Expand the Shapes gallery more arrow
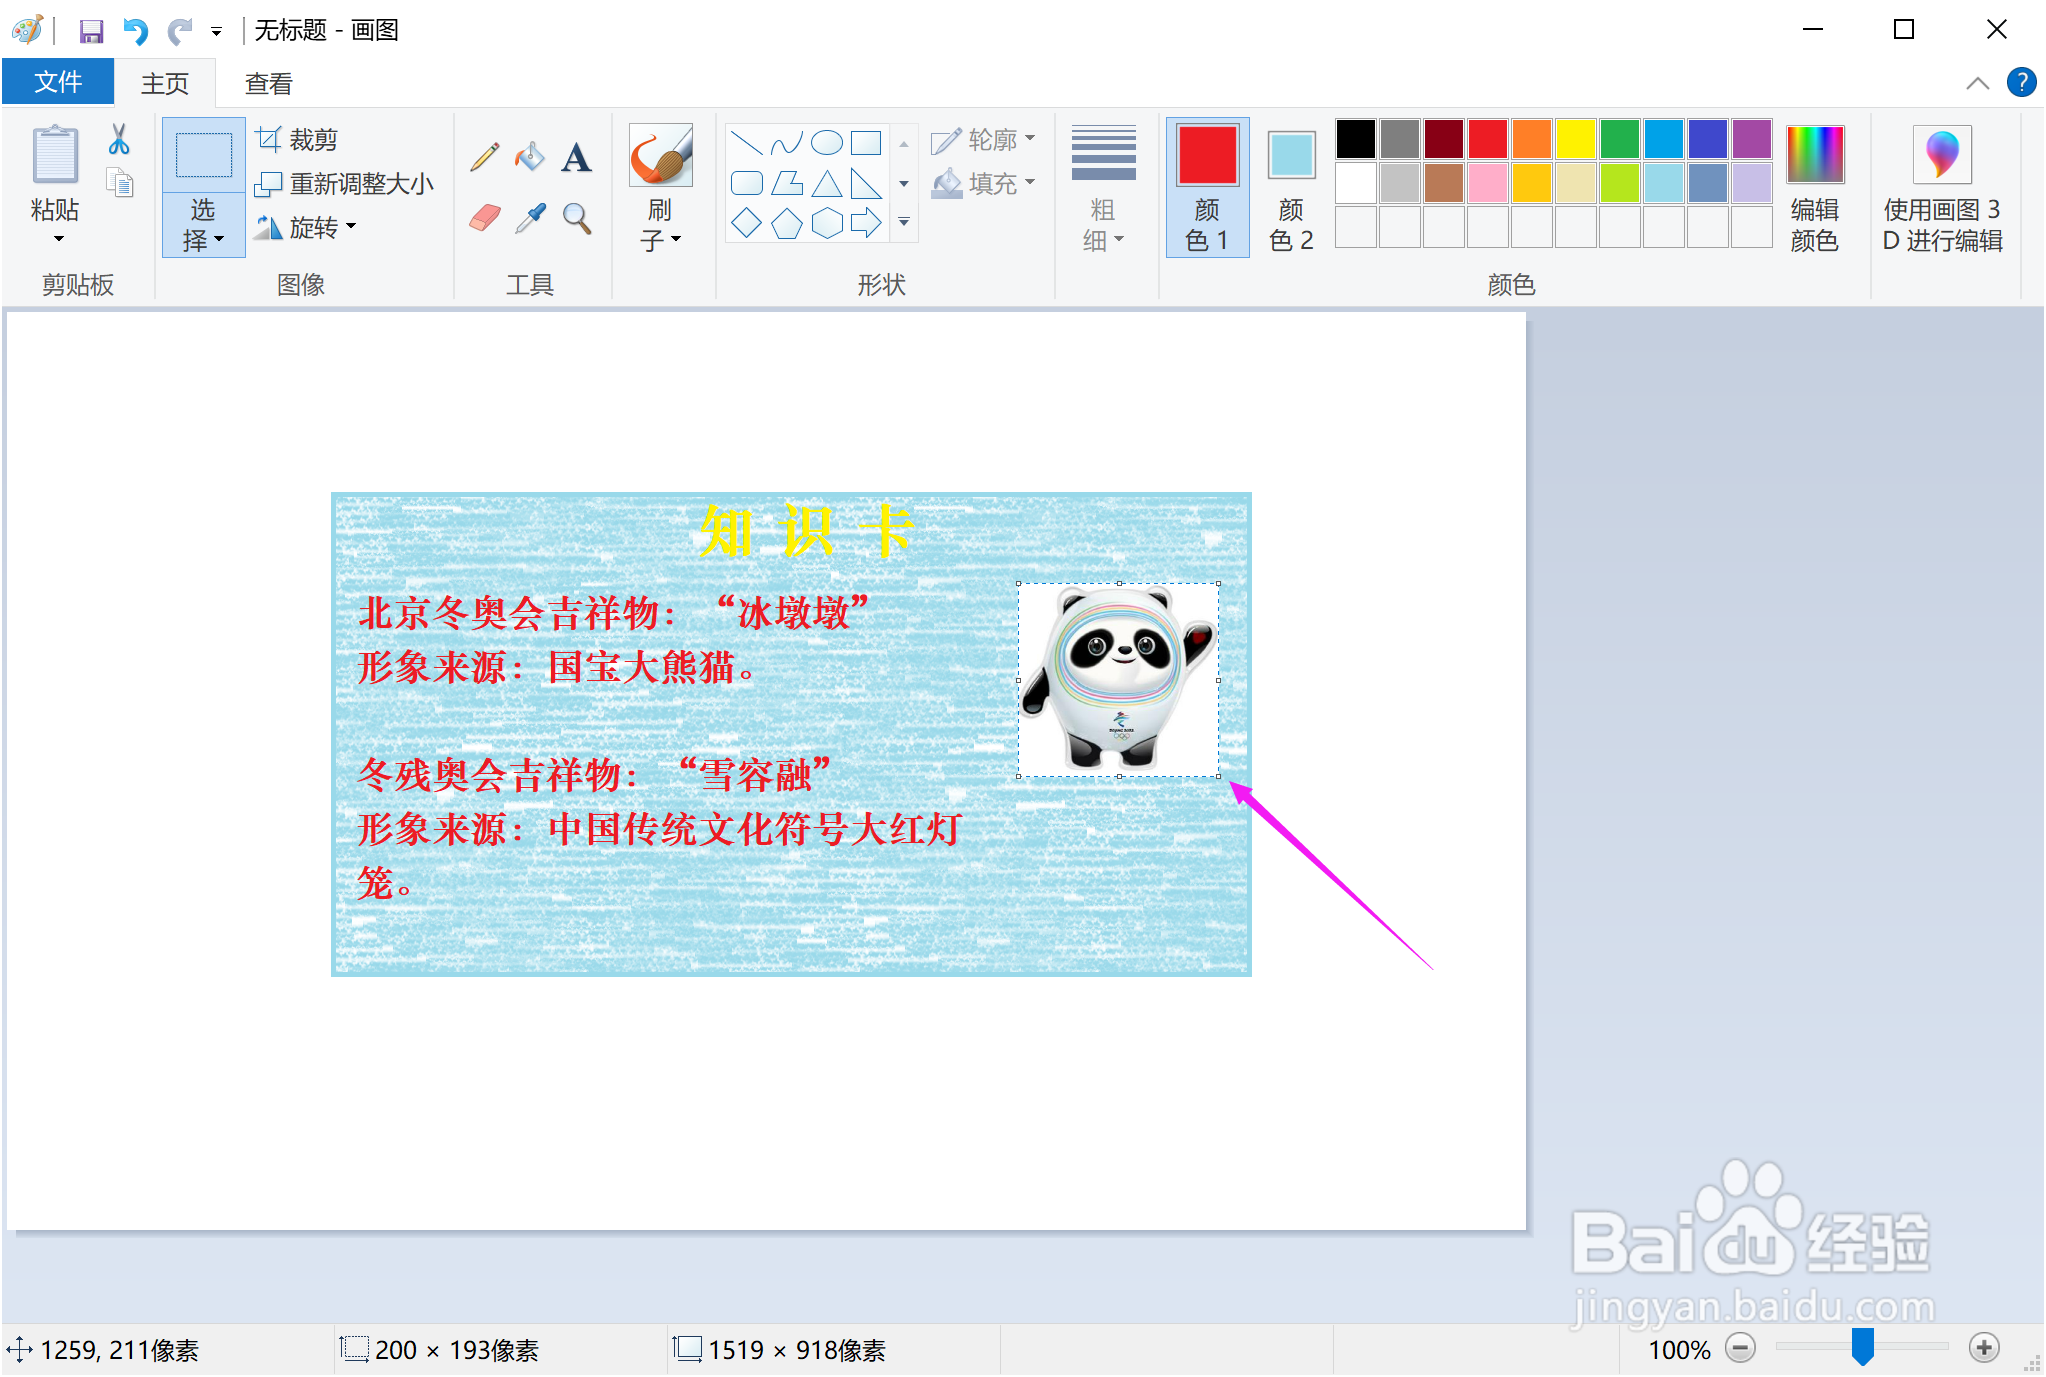 (x=904, y=223)
